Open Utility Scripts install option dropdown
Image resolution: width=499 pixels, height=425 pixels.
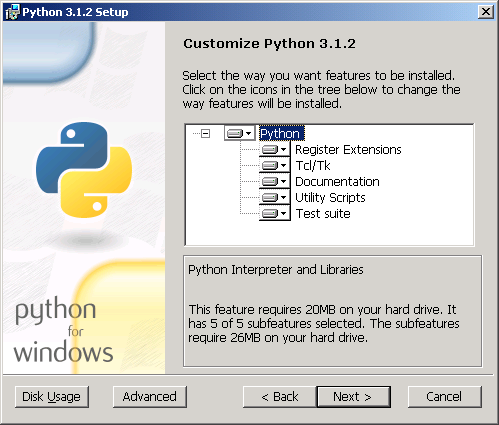click(x=275, y=197)
